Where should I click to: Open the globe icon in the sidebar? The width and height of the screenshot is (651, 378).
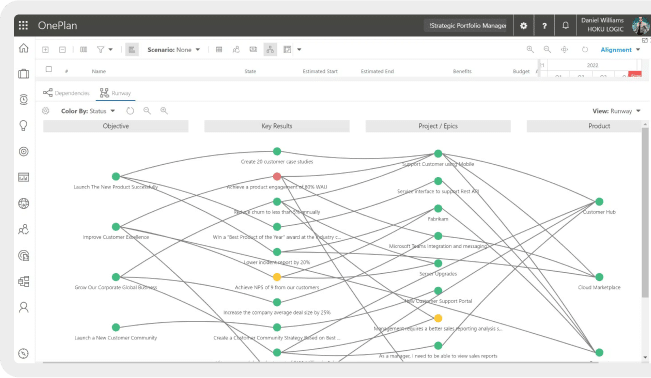point(24,204)
